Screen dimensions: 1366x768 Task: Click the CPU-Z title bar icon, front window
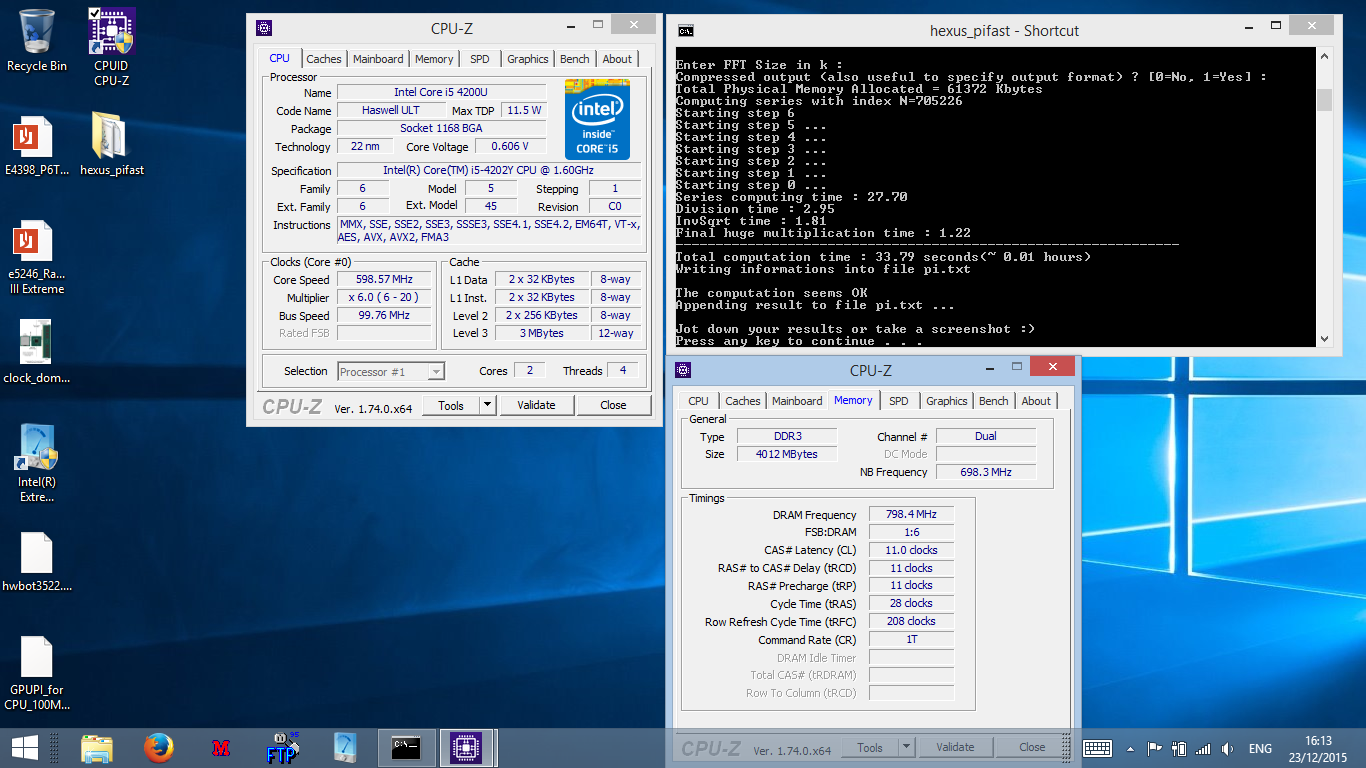pyautogui.click(x=263, y=28)
